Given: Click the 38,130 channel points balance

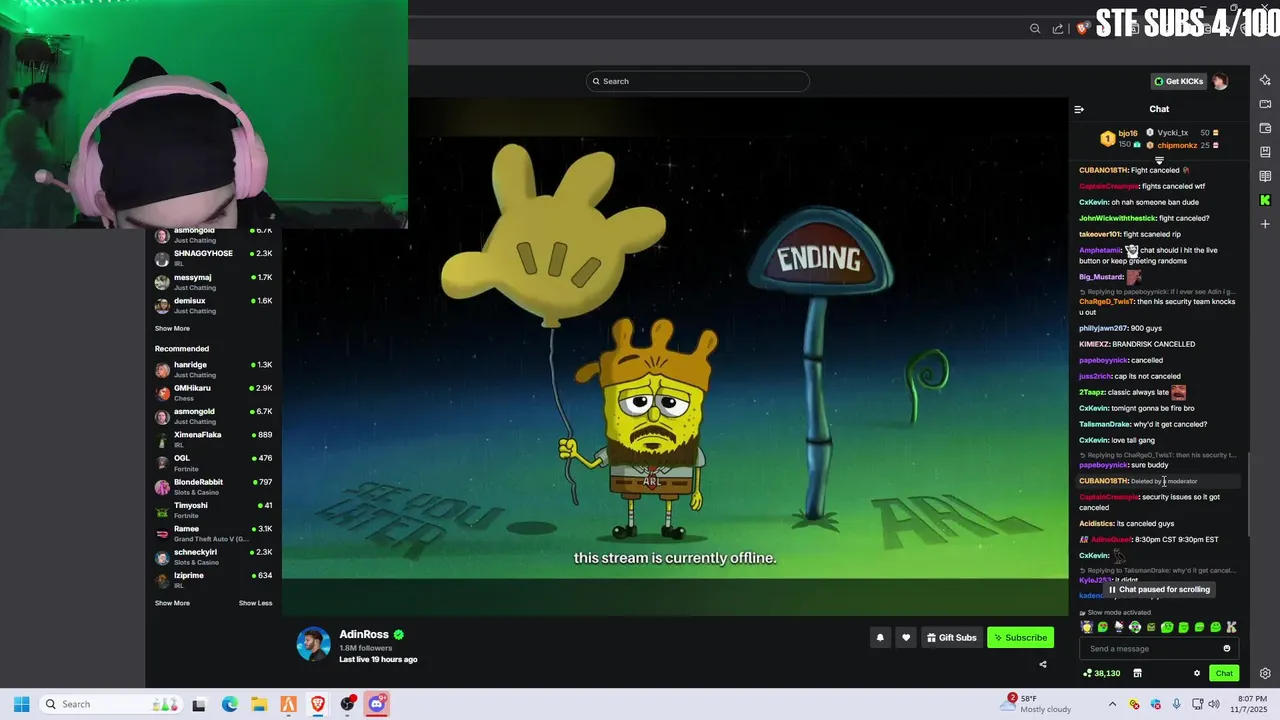Looking at the screenshot, I should tap(1101, 673).
